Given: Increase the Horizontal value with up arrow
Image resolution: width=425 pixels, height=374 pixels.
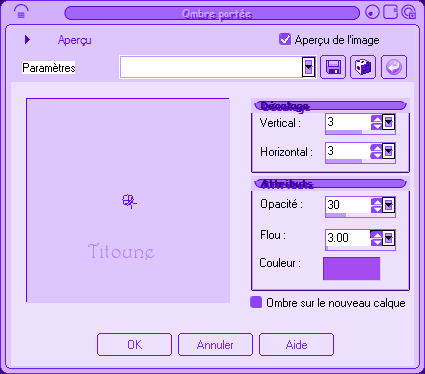Looking at the screenshot, I should point(376,148).
